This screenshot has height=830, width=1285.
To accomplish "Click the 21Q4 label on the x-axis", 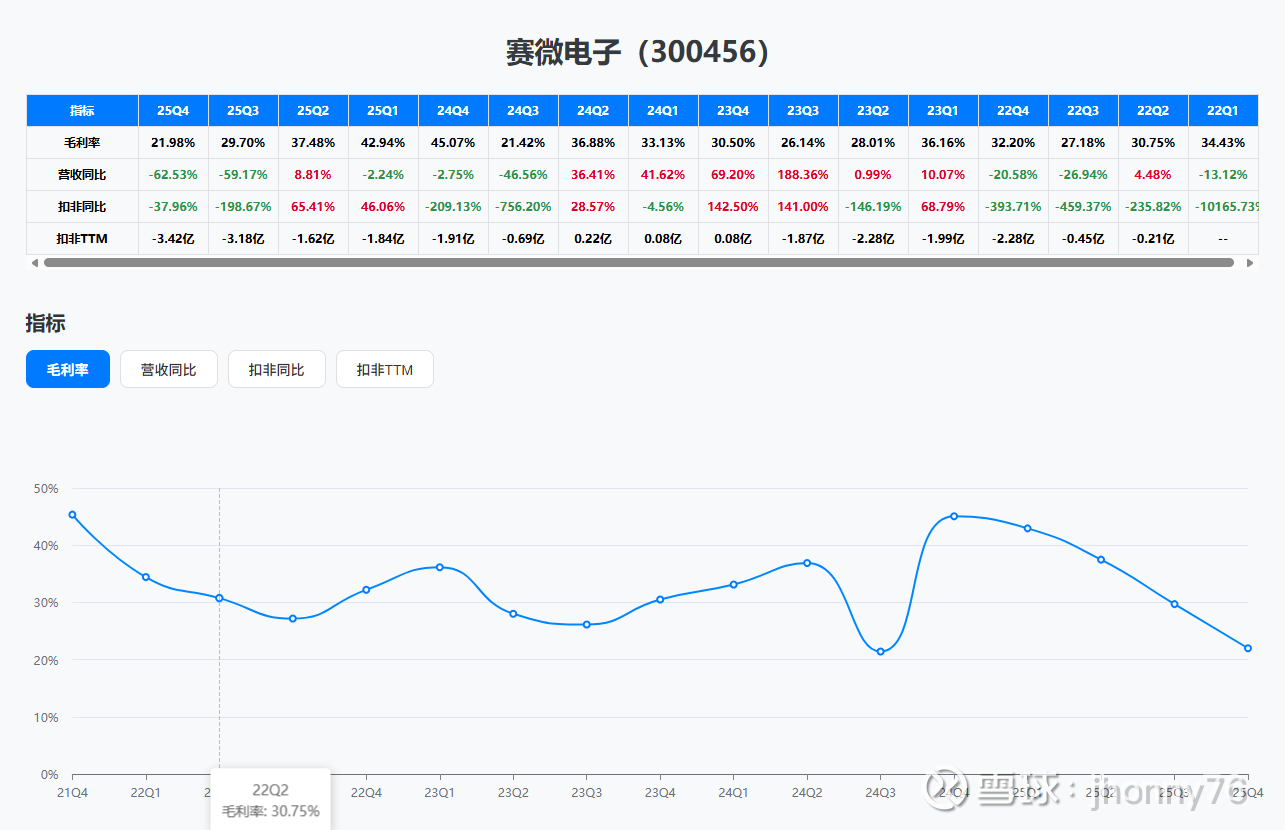I will coord(72,793).
